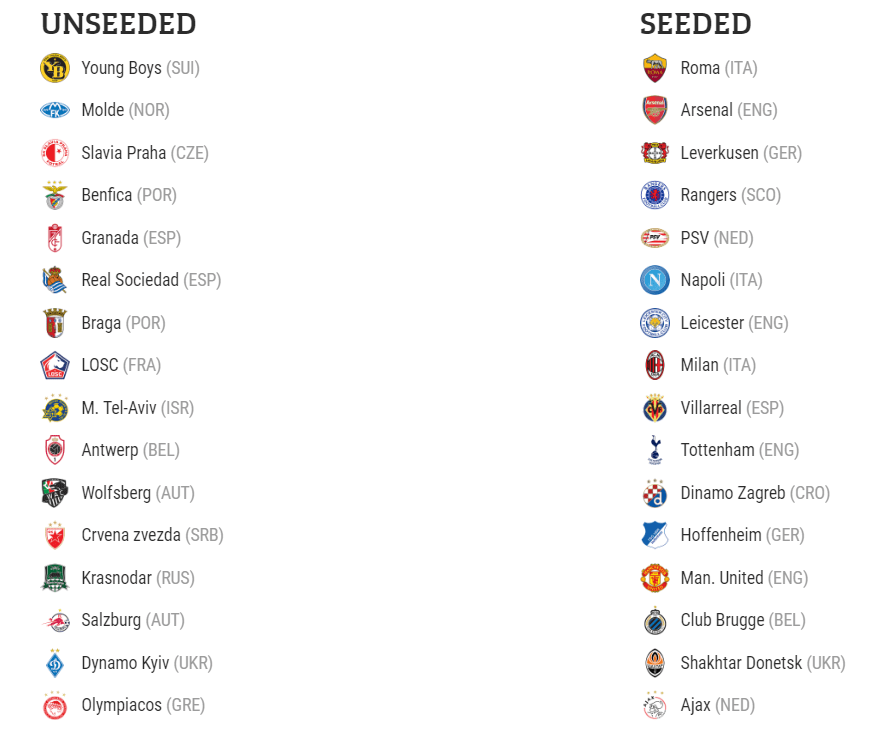Click the Roma club crest
The width and height of the screenshot is (869, 736).
click(655, 68)
